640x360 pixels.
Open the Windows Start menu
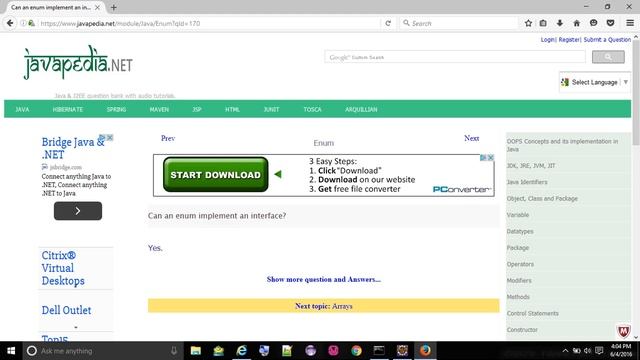11,351
